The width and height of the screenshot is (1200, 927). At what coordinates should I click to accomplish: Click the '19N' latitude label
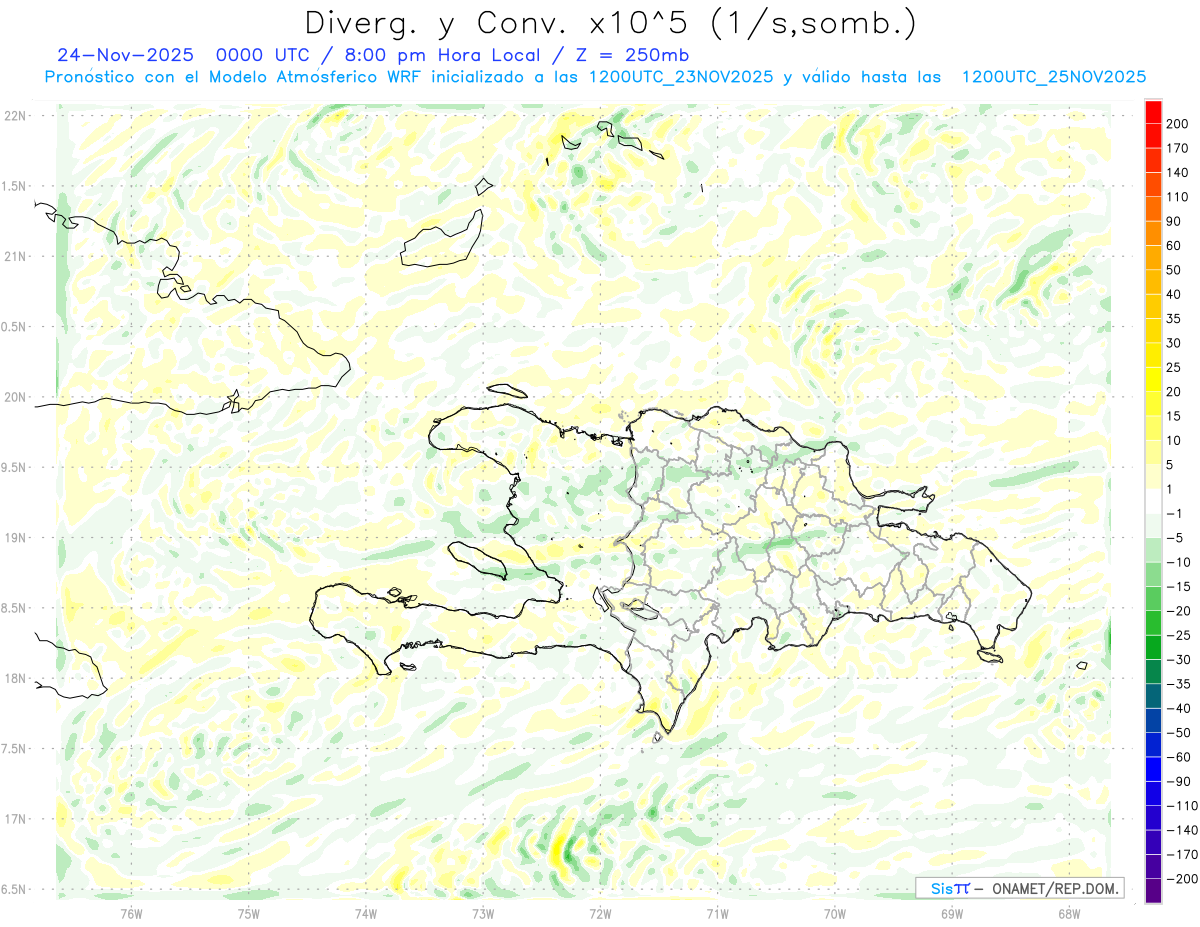pos(15,538)
